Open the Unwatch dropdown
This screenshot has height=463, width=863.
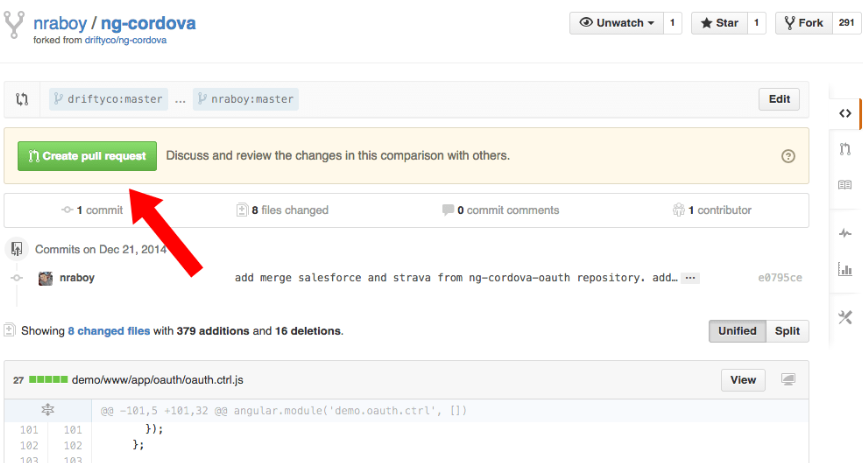coord(616,23)
